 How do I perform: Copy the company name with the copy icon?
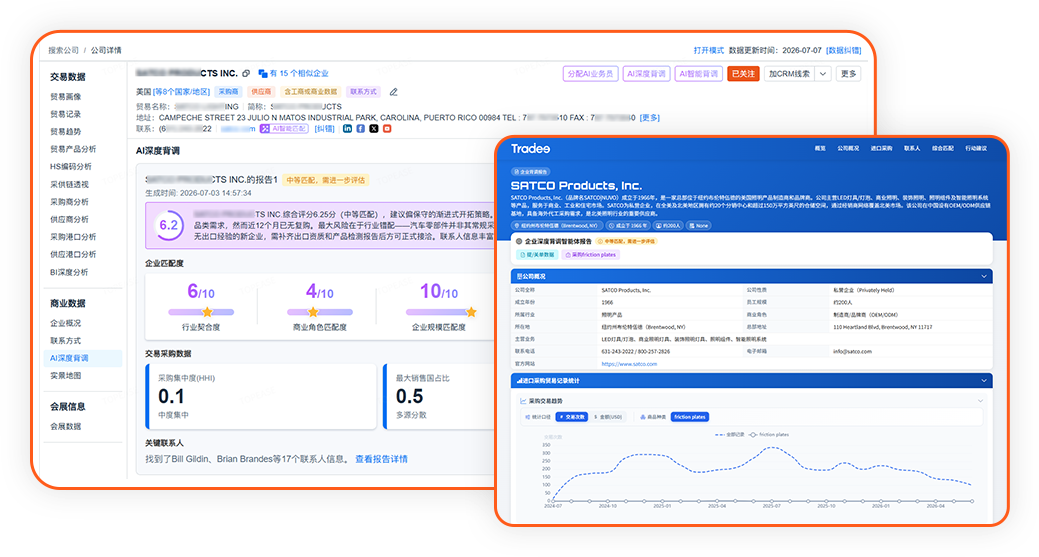coord(246,74)
